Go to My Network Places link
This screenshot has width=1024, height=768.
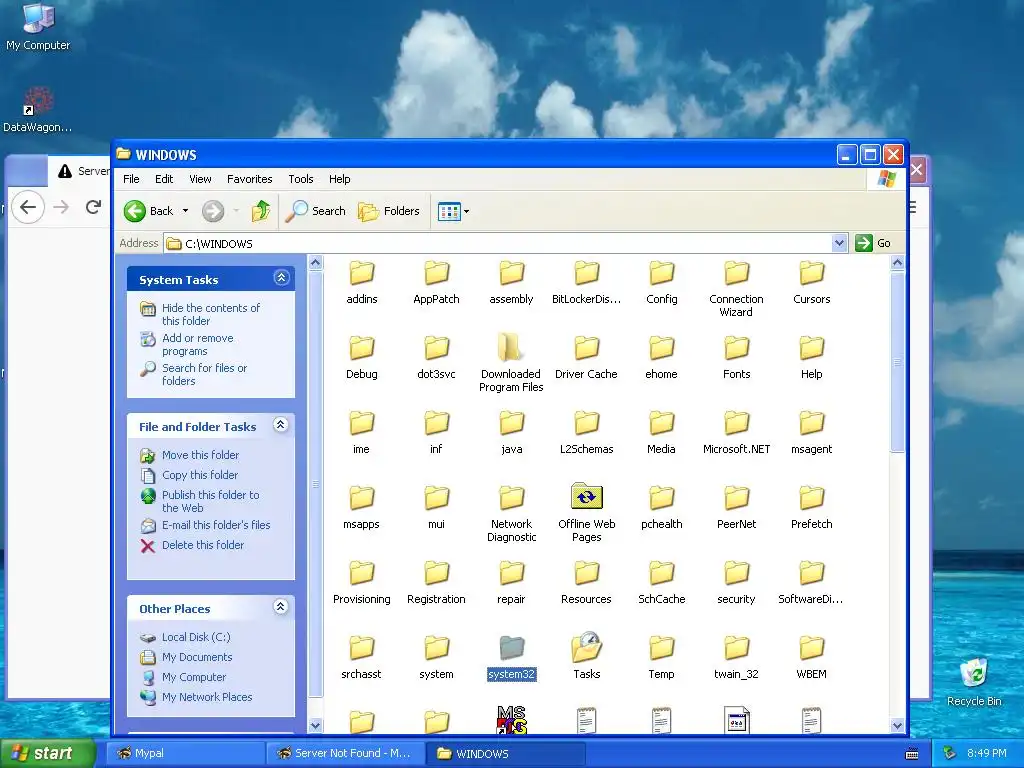tap(206, 697)
